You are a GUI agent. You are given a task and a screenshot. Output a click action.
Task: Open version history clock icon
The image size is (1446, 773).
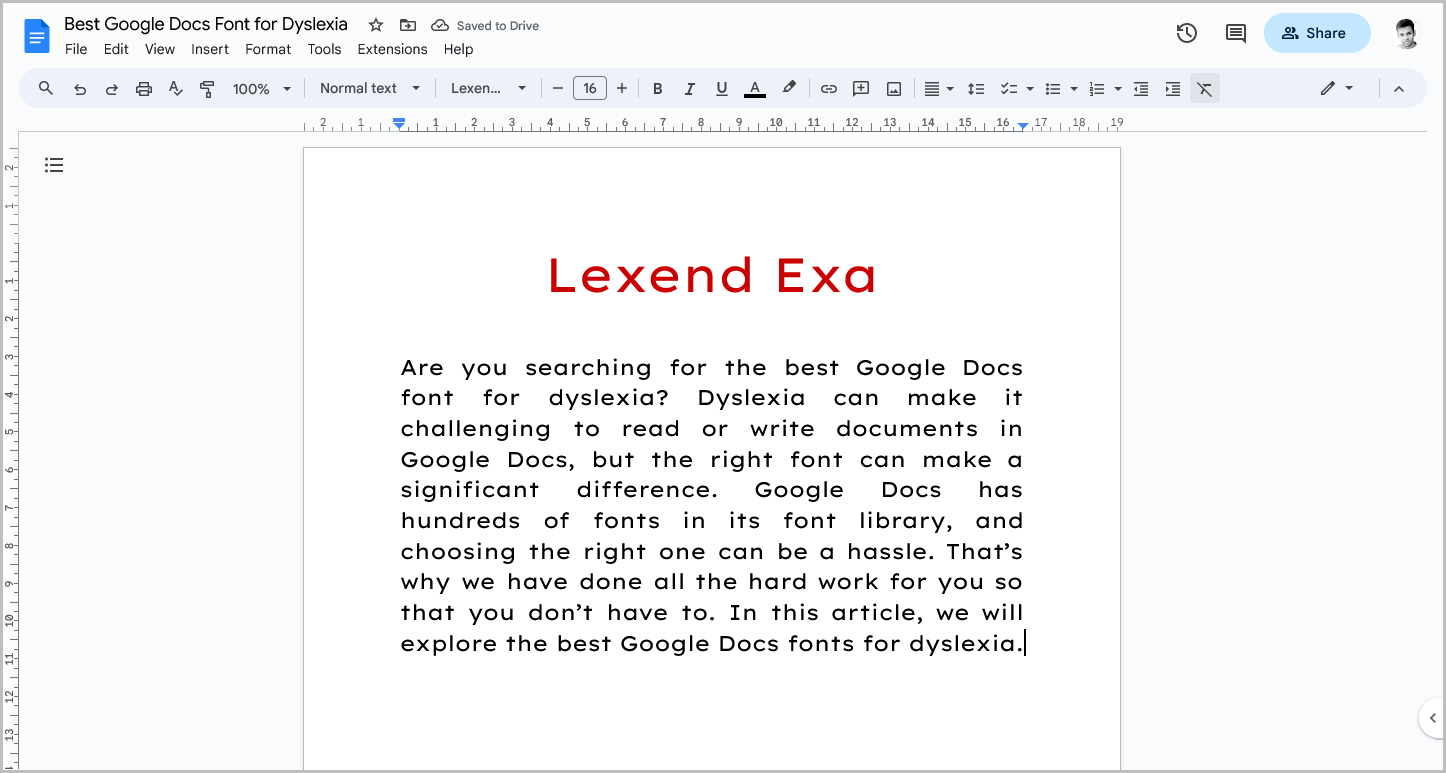click(x=1187, y=33)
